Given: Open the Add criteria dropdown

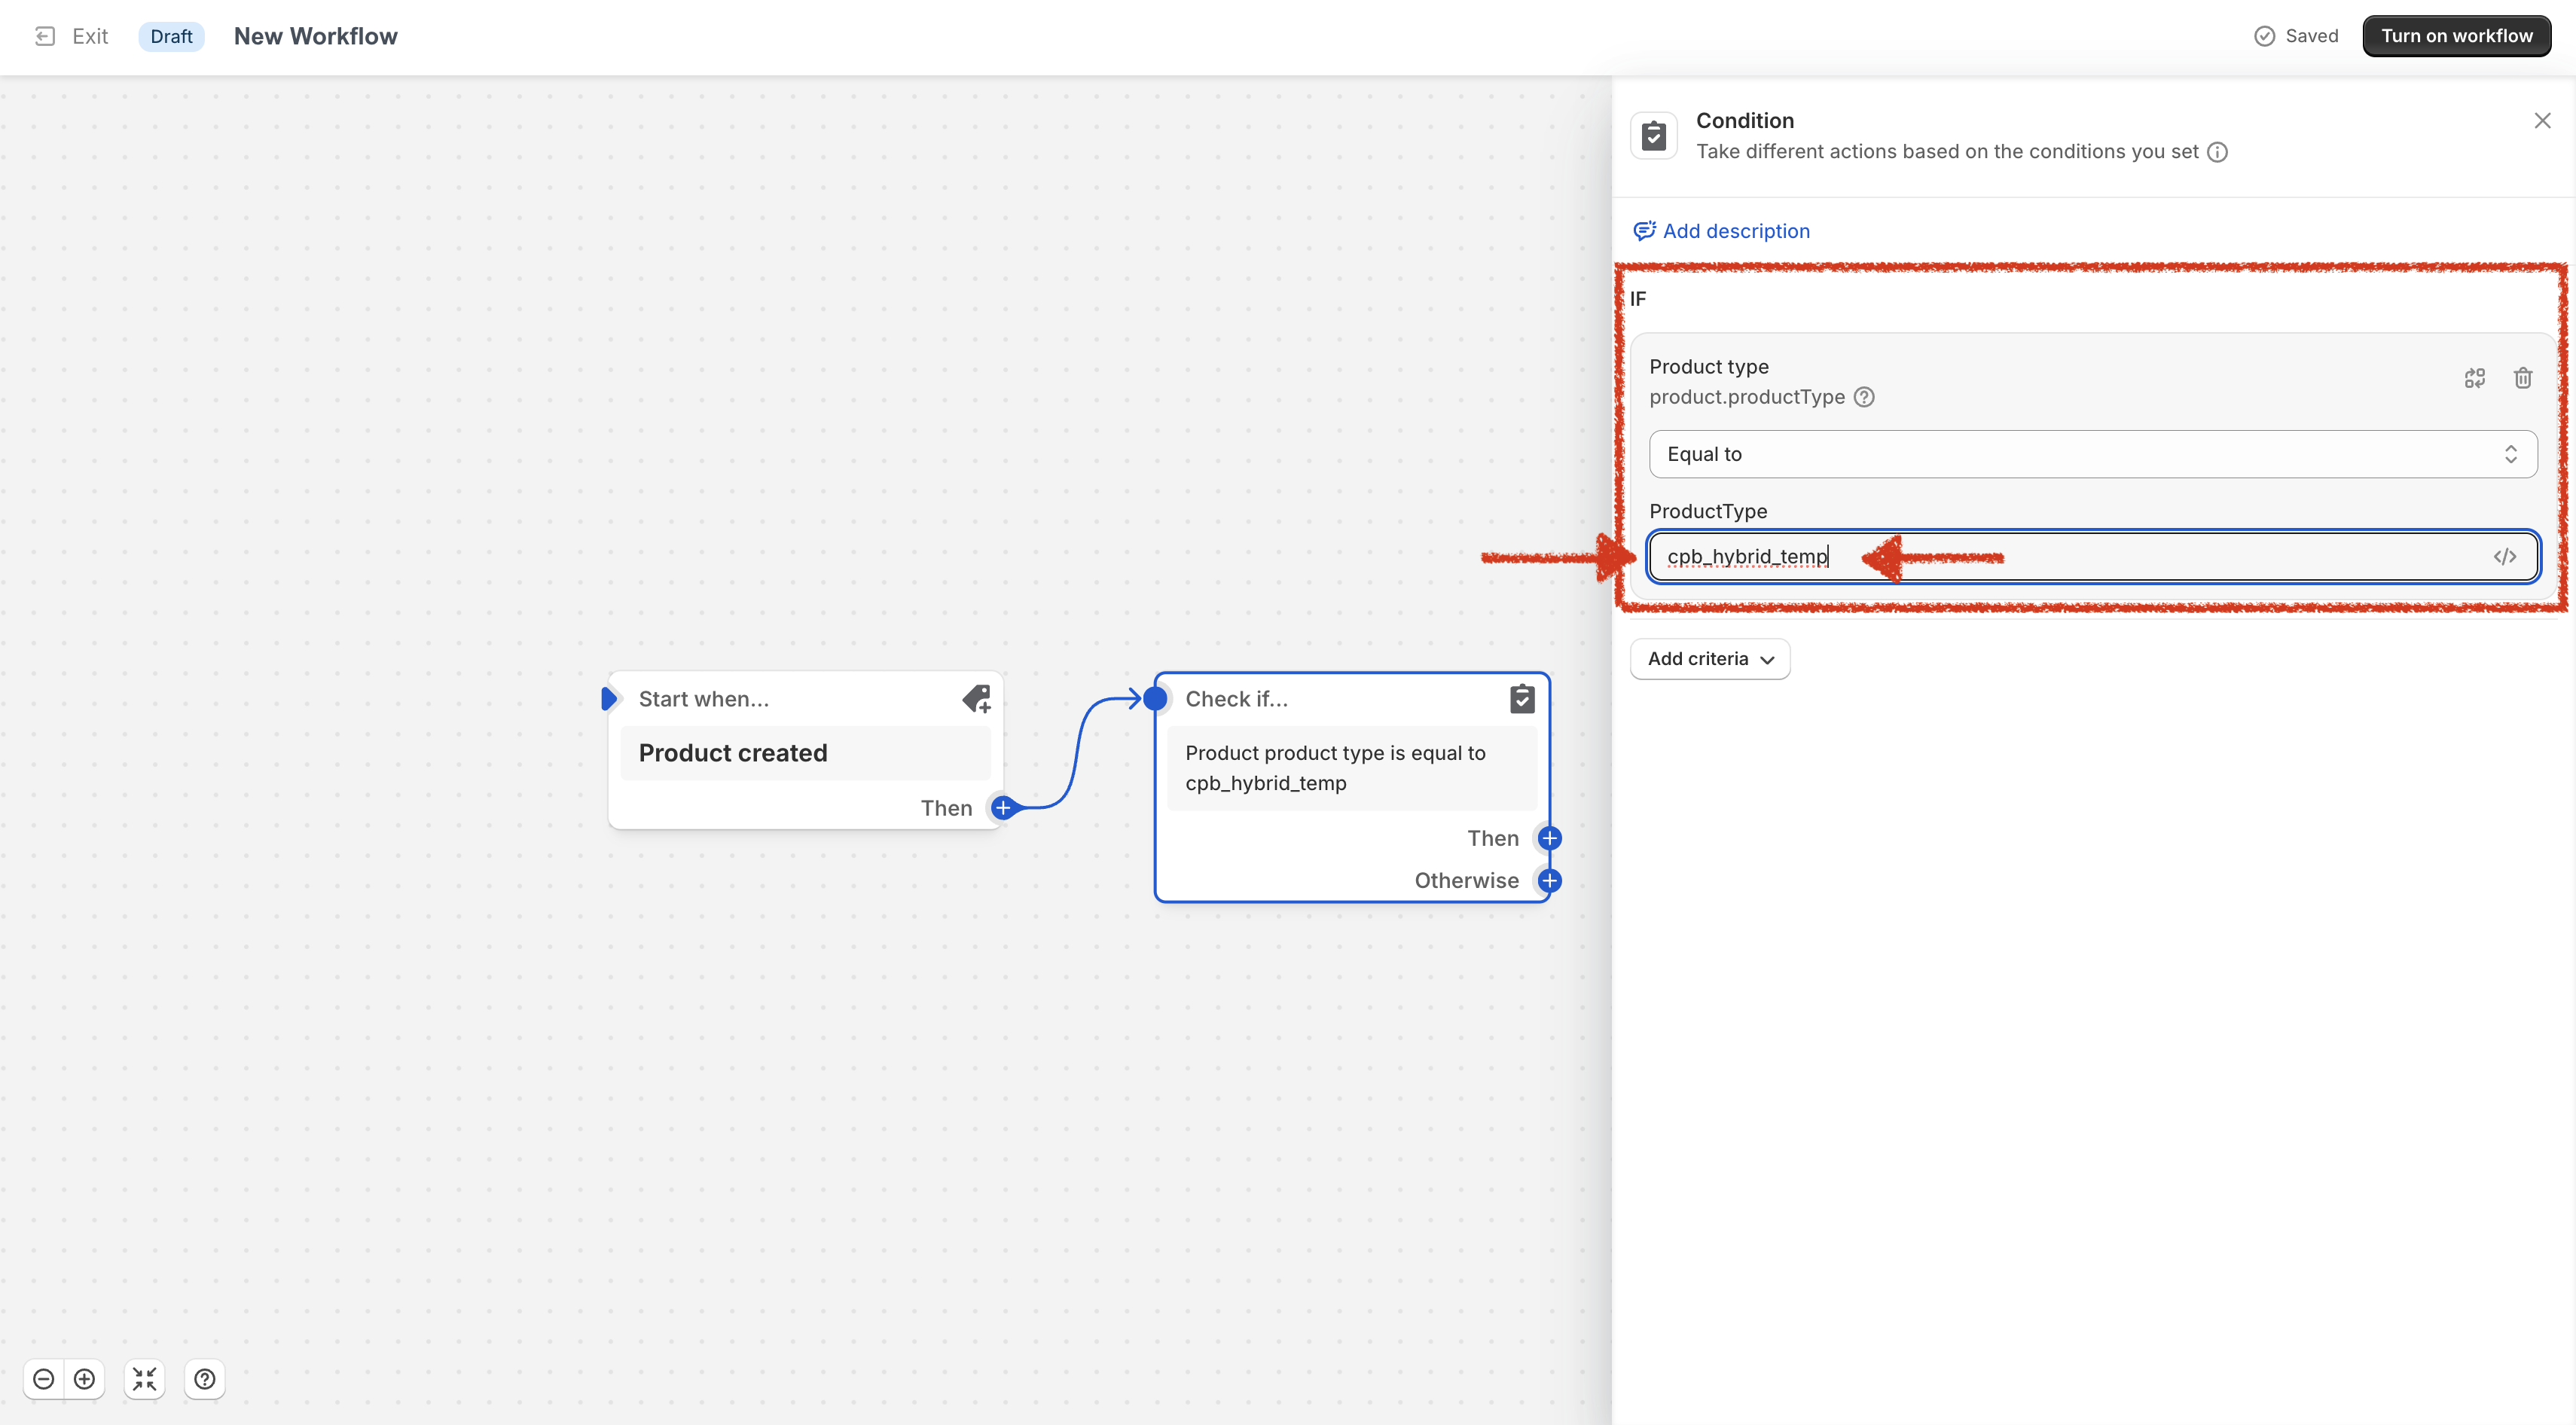Looking at the screenshot, I should pos(1710,659).
